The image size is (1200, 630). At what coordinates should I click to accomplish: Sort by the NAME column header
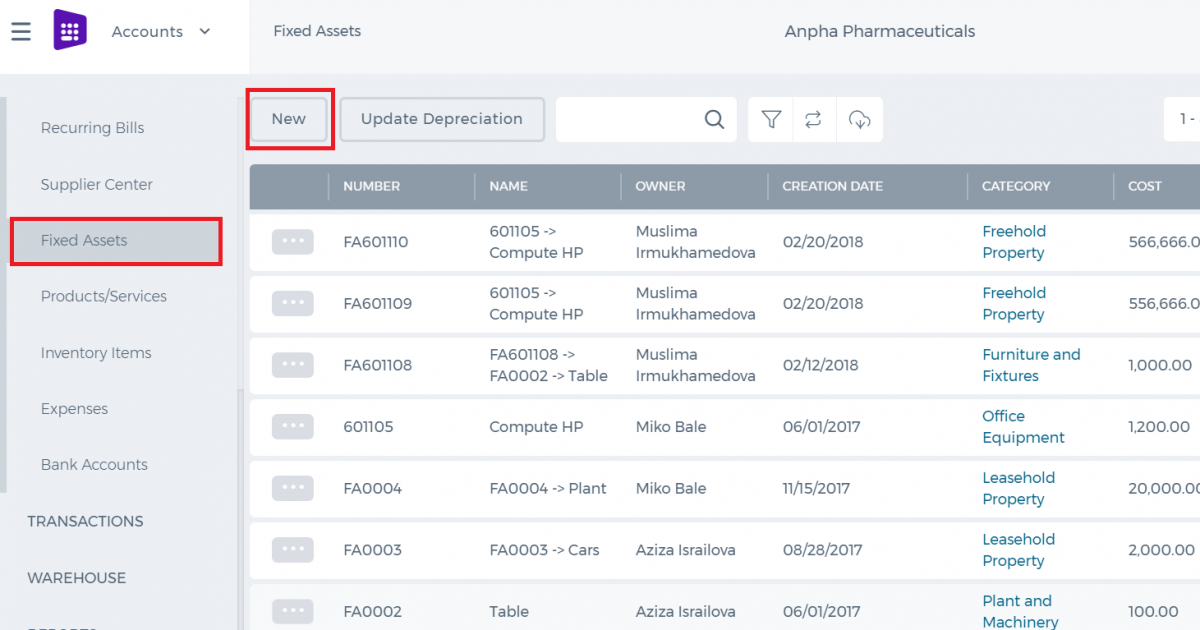508,186
